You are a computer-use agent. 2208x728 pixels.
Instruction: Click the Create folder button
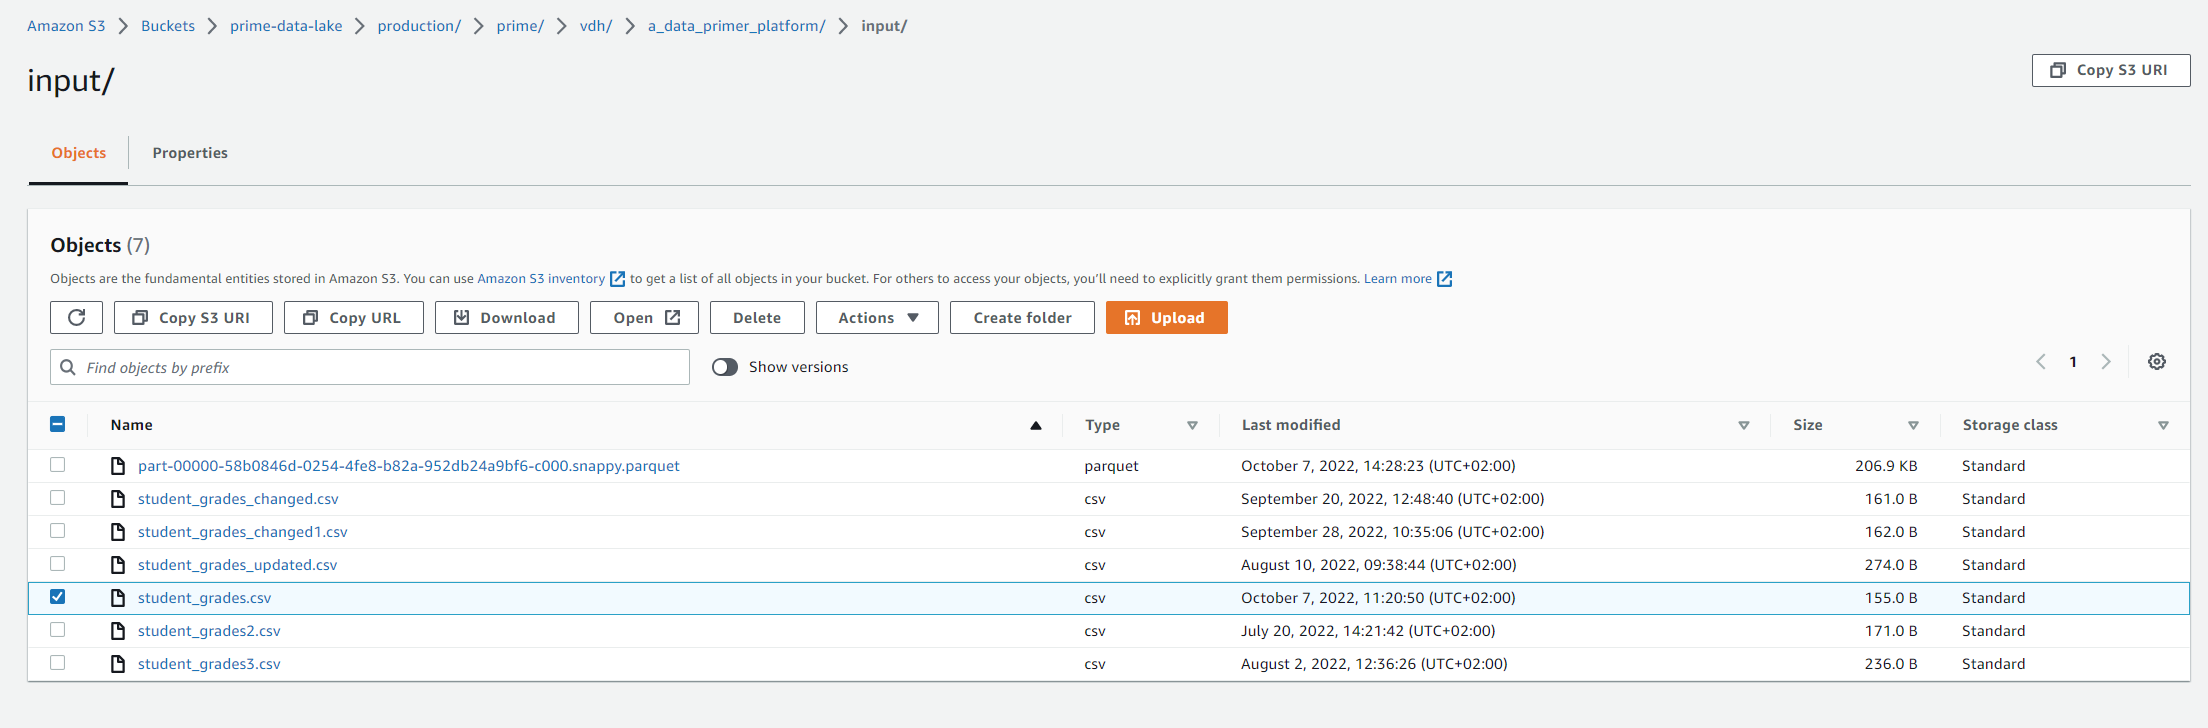point(1022,318)
